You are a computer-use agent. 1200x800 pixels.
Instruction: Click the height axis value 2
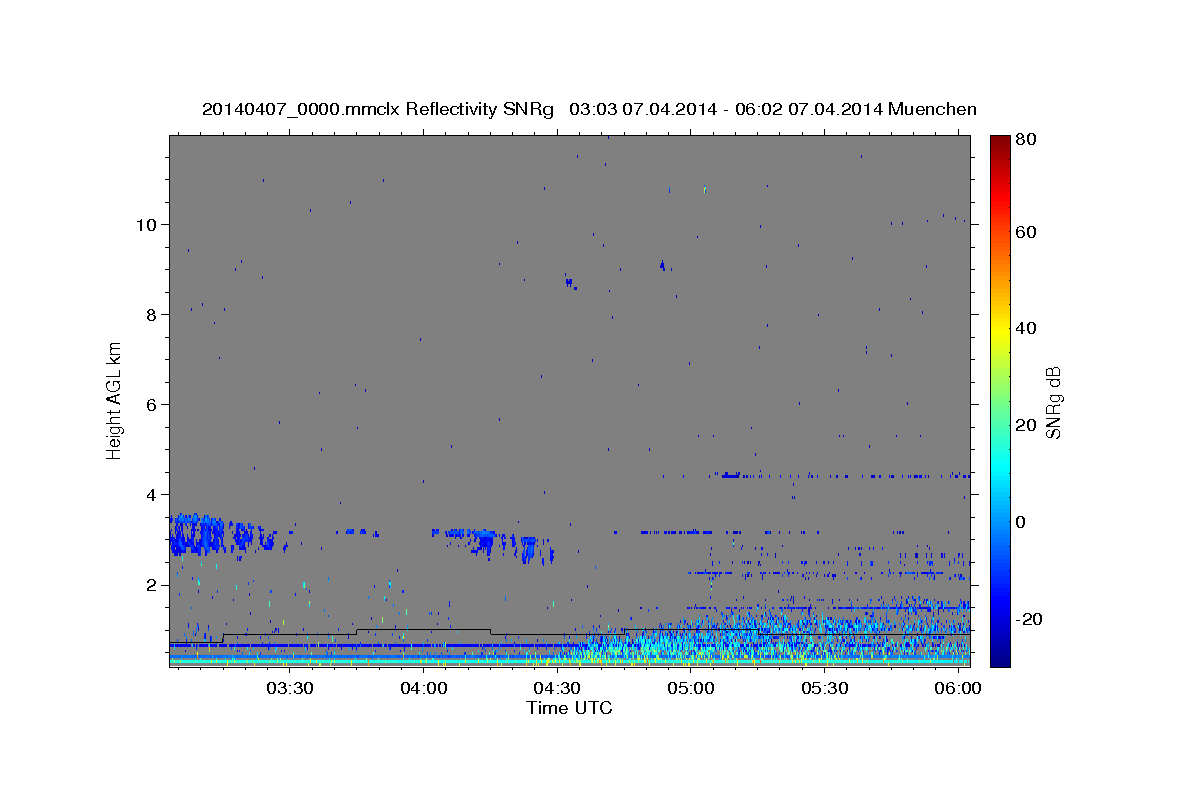click(x=151, y=584)
